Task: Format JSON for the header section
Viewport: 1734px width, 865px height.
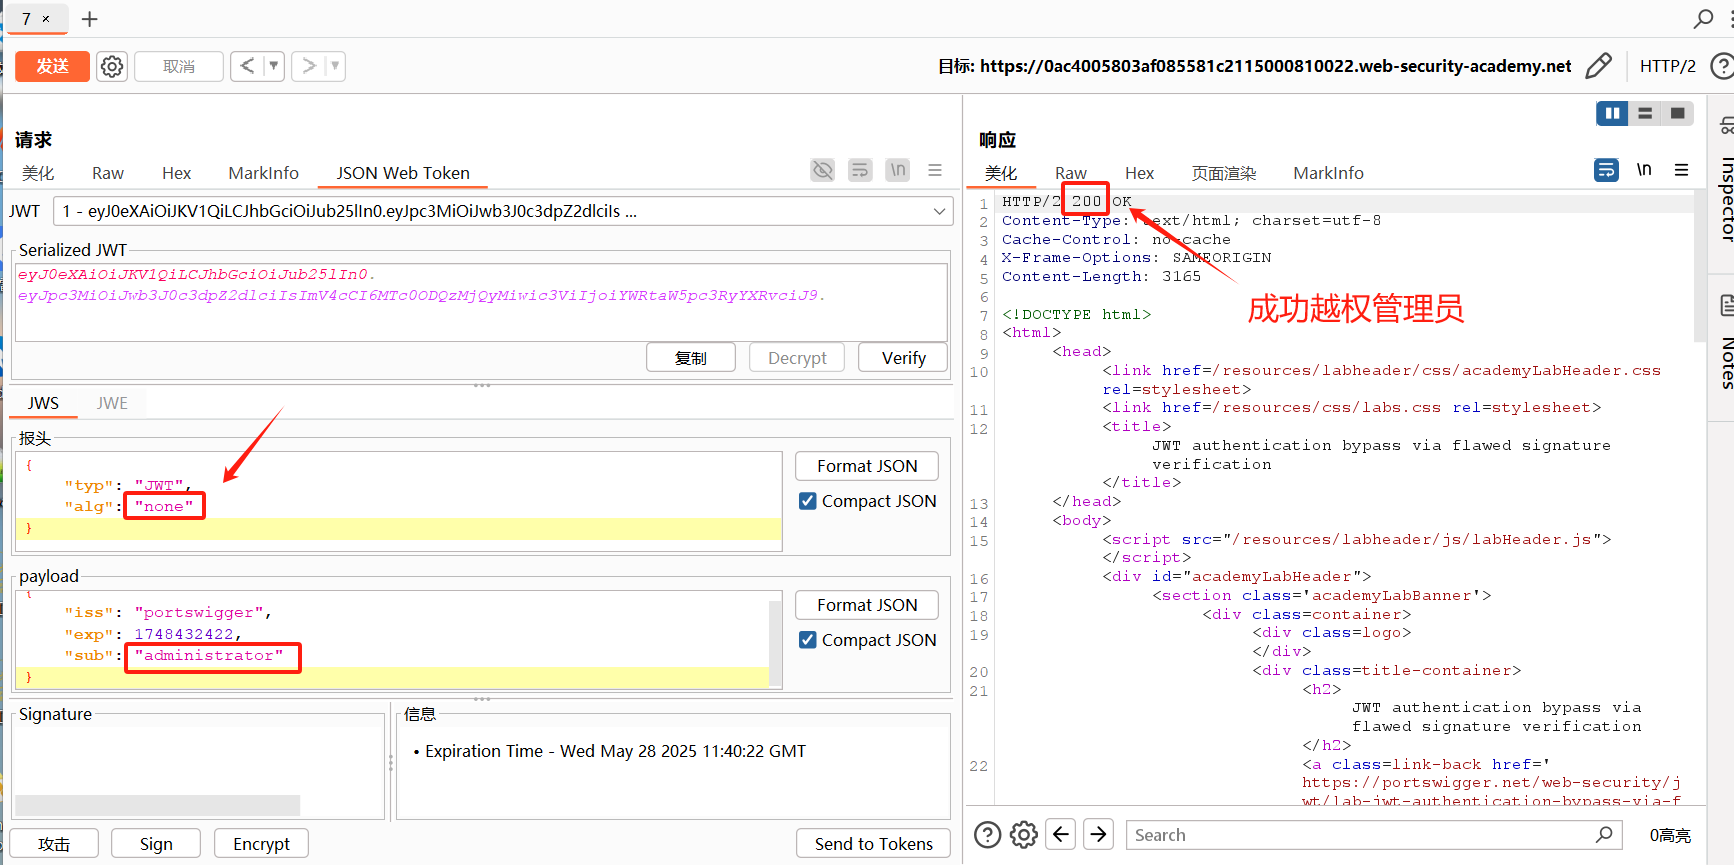Action: tap(867, 466)
